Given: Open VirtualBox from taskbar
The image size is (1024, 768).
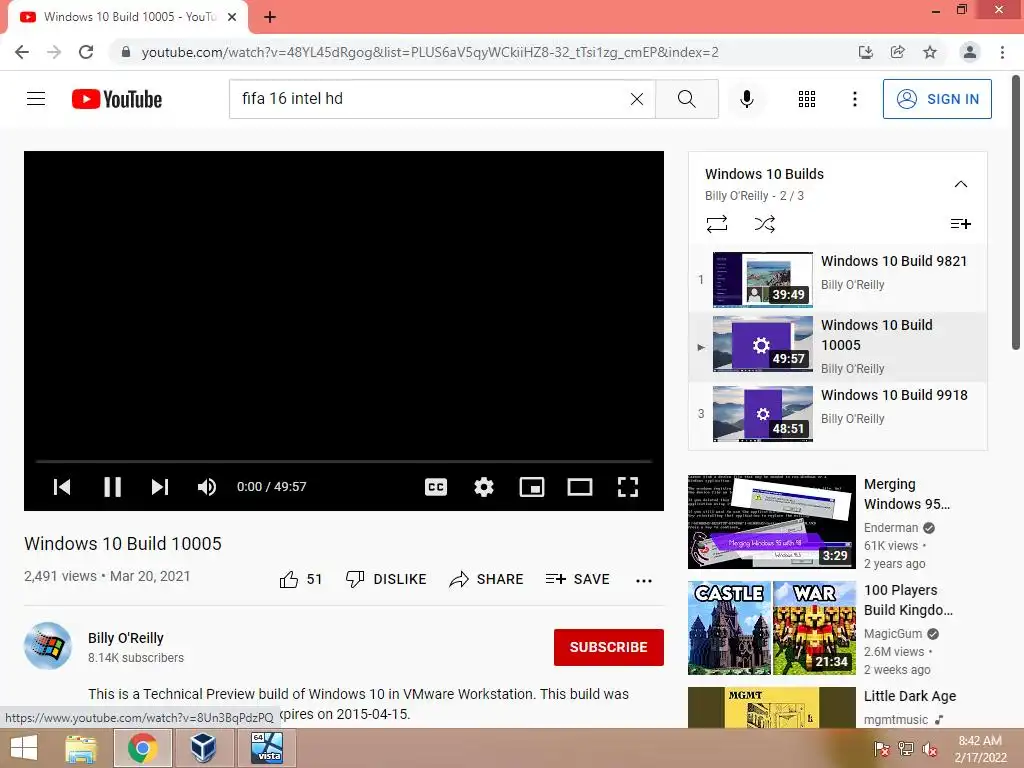Looking at the screenshot, I should click(x=204, y=748).
